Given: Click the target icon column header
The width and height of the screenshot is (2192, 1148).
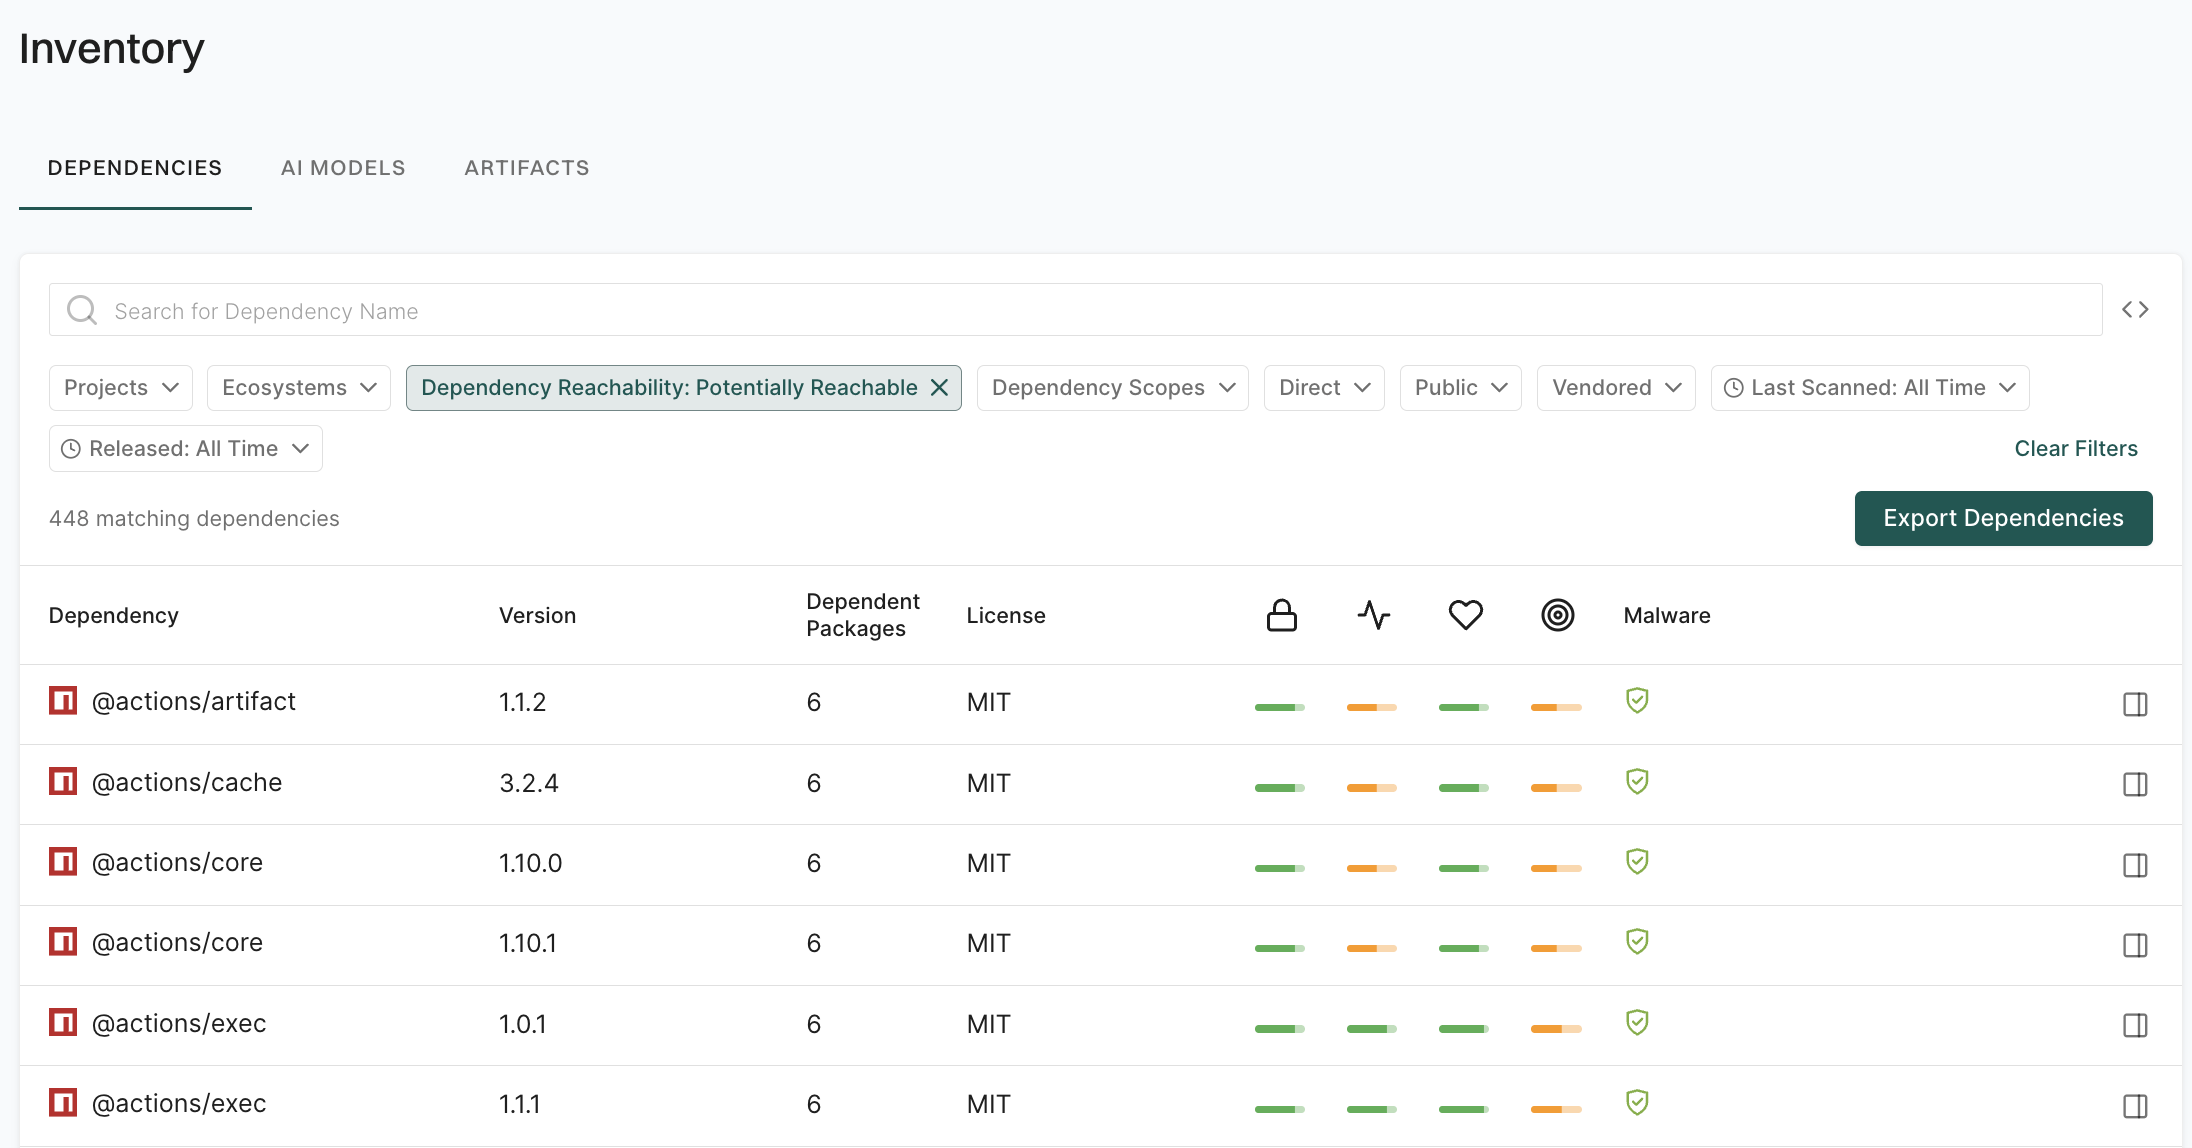Looking at the screenshot, I should click(1557, 615).
